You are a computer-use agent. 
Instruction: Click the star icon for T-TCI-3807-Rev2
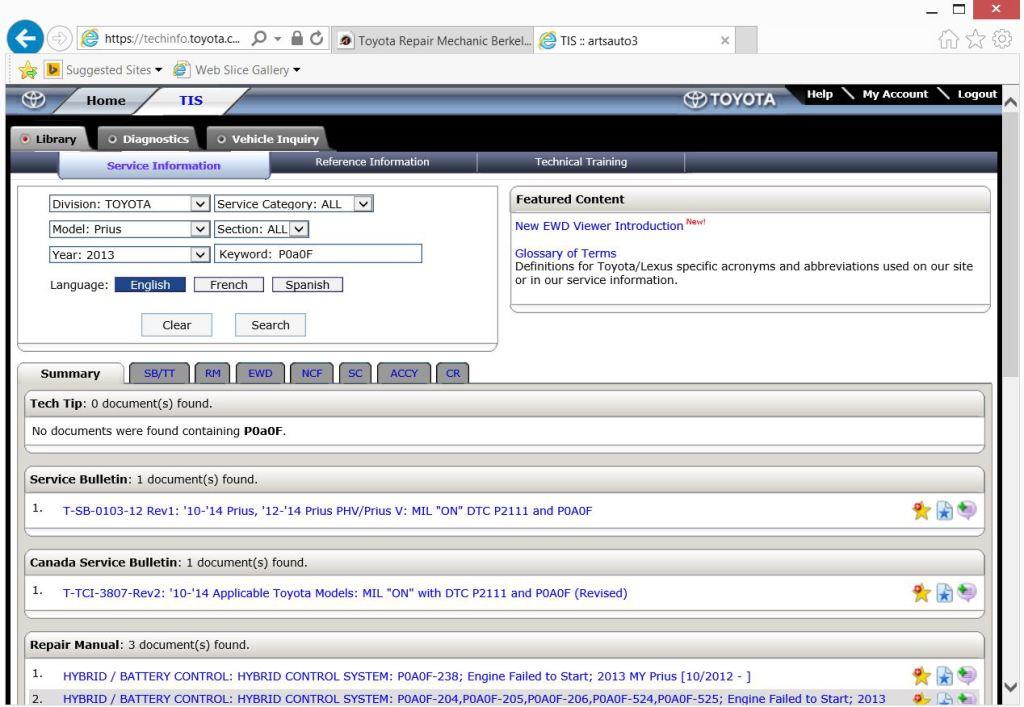921,593
